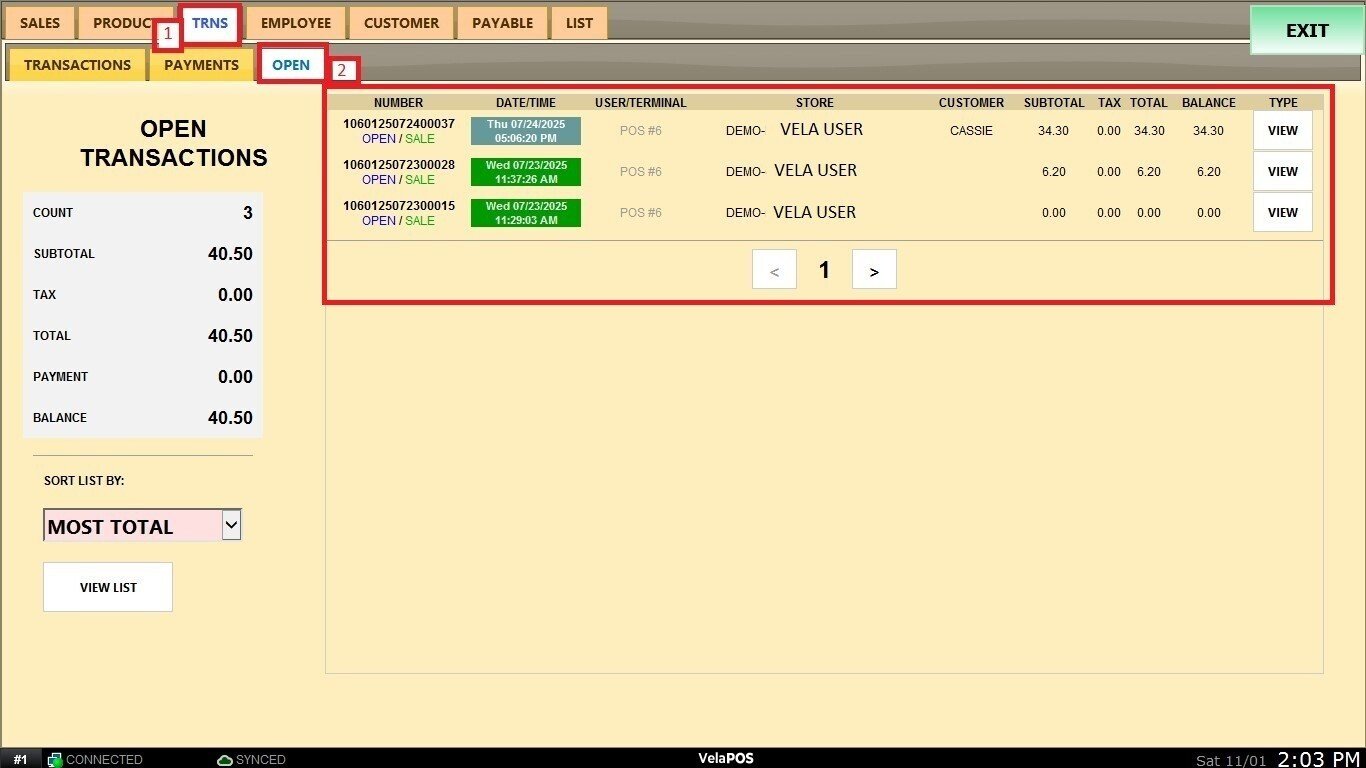1366x768 pixels.
Task: Select the TRANSACTIONS sub-tab
Action: [77, 65]
